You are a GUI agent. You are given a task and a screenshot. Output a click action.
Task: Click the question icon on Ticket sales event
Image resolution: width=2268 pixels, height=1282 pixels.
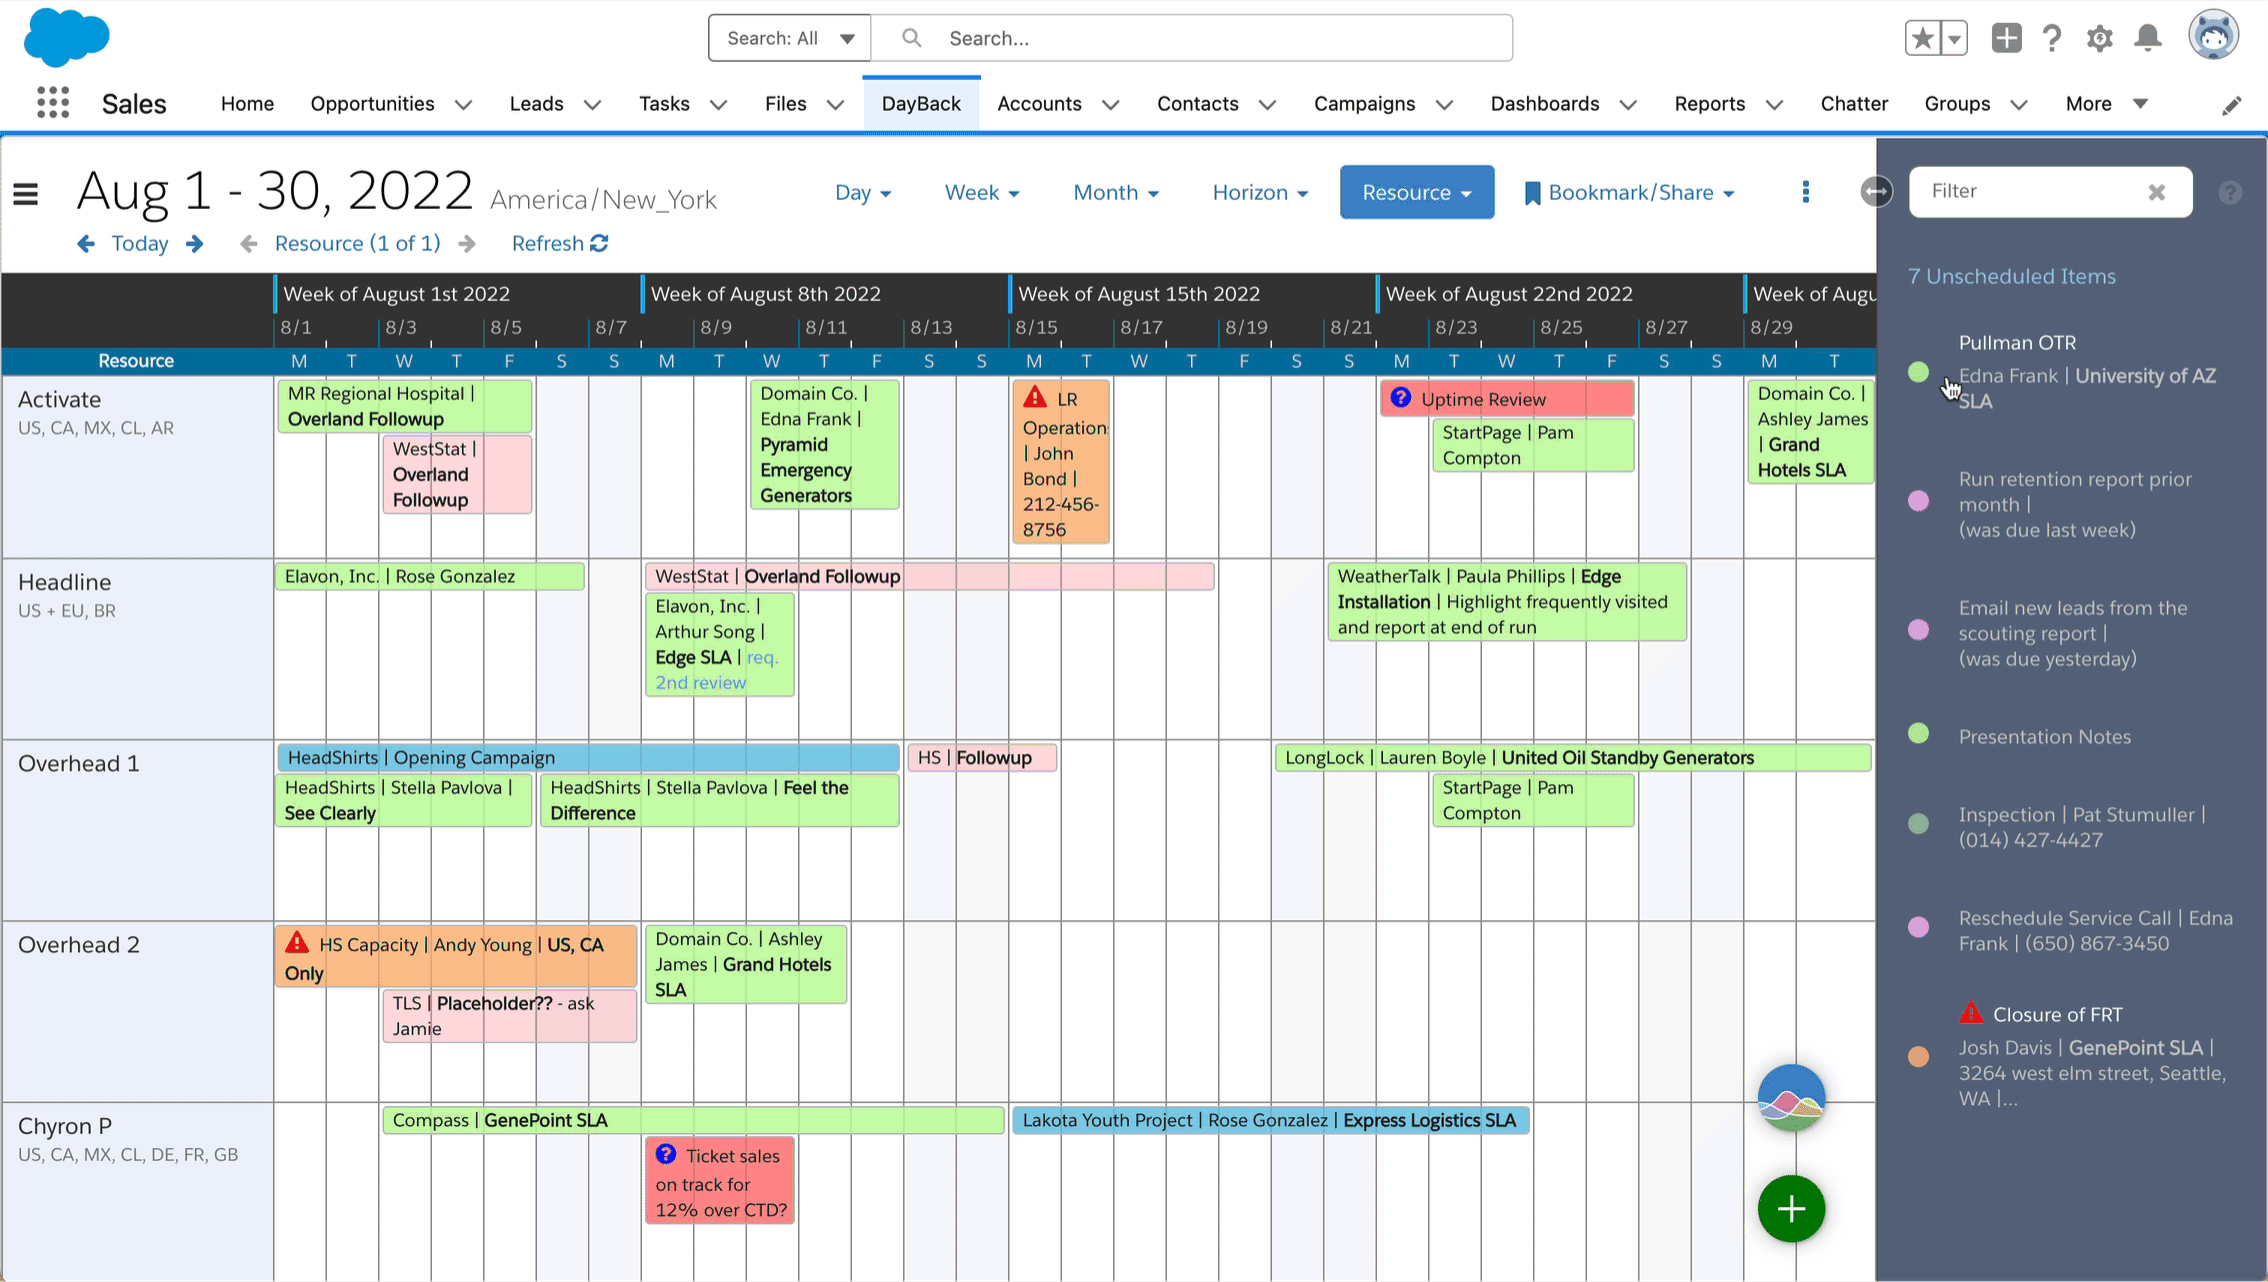(666, 1154)
